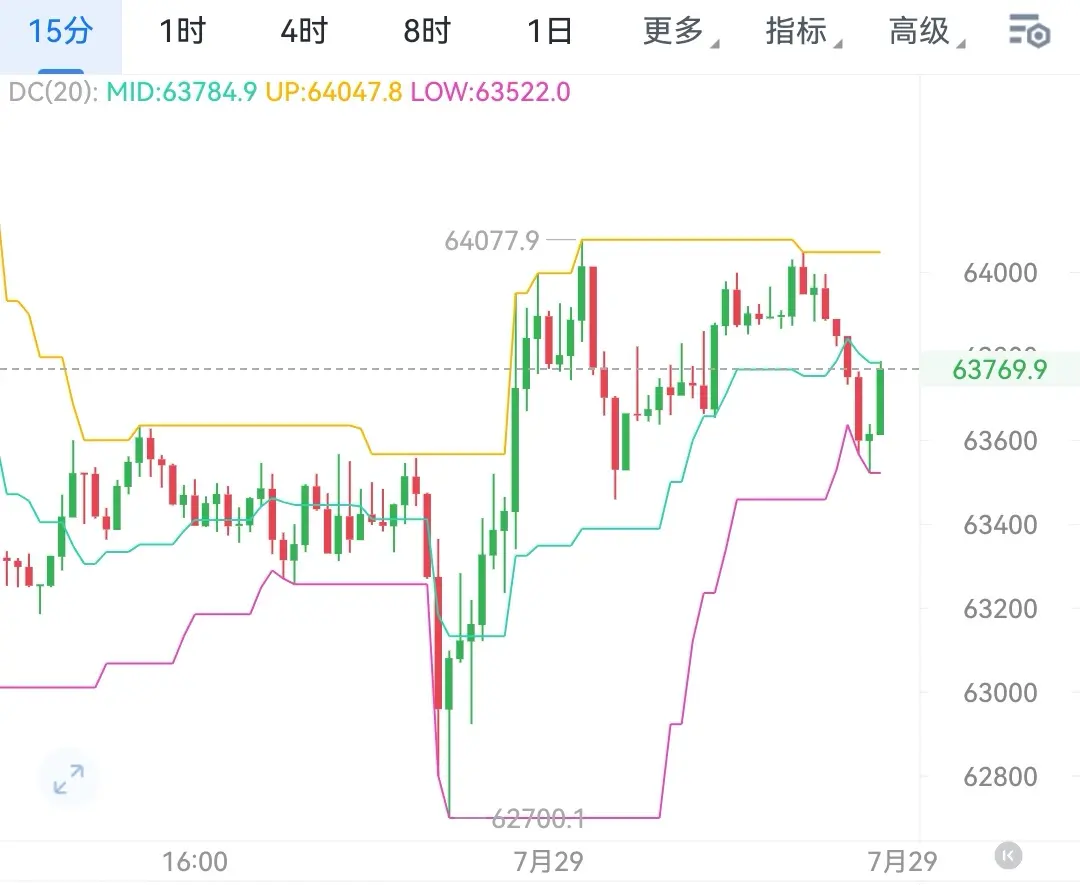Viewport: 1080px width, 885px height.
Task: Switch to the 15分 timeframe tab
Action: [60, 32]
